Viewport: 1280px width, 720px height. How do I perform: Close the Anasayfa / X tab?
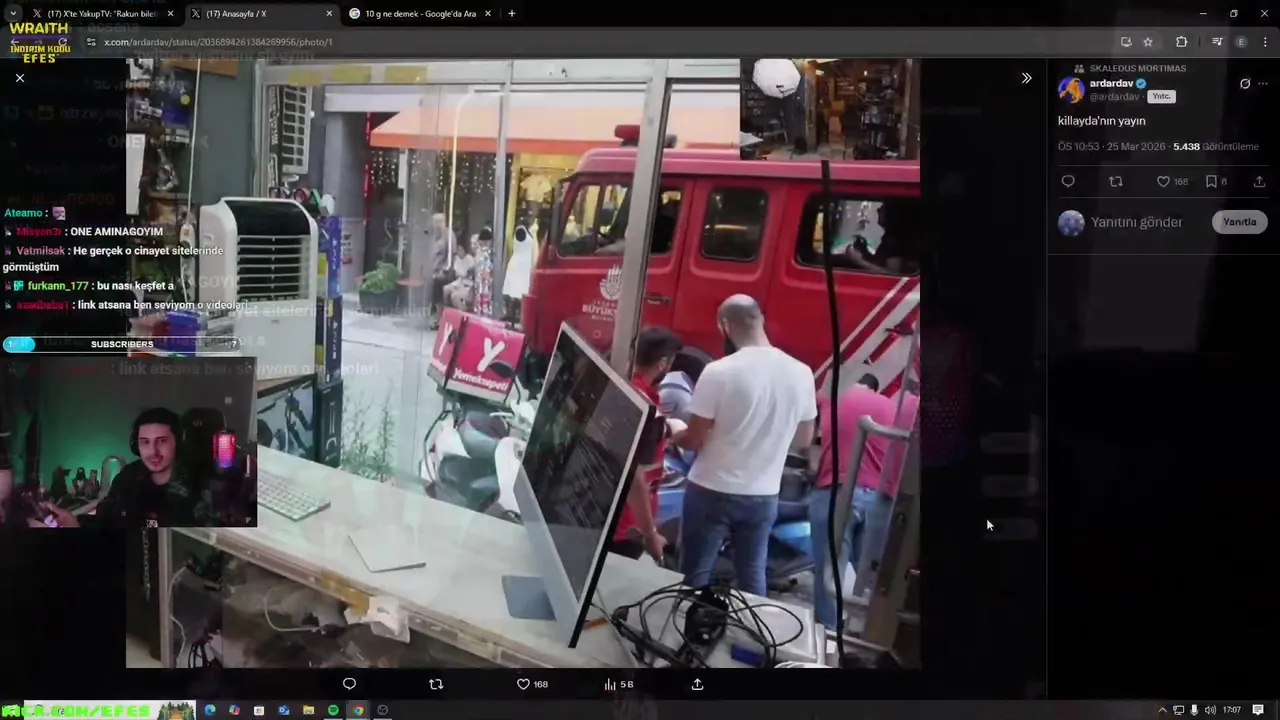click(x=329, y=14)
